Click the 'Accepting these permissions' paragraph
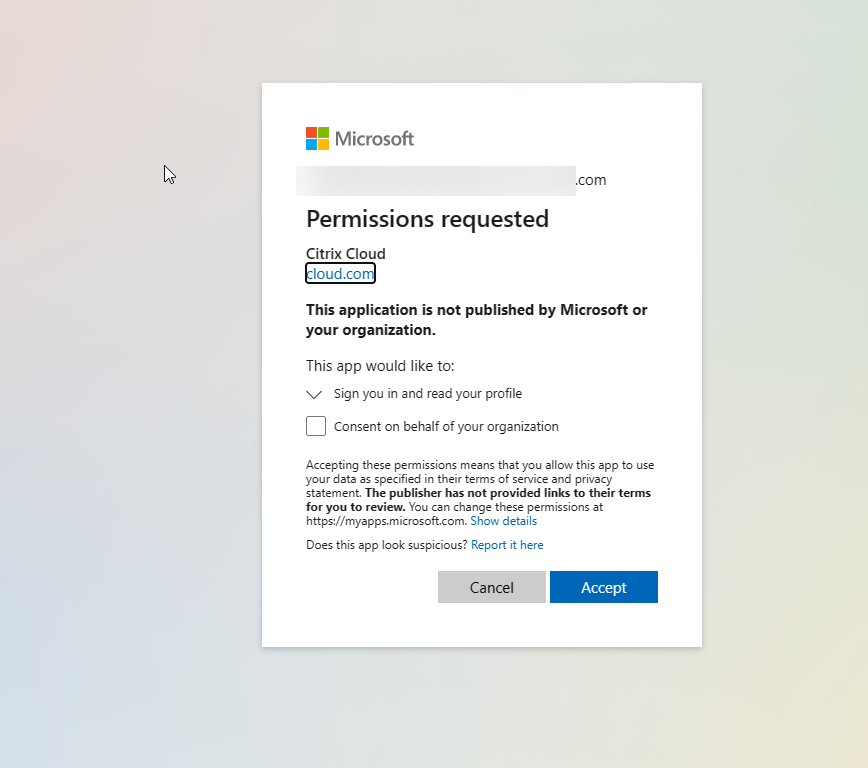The image size is (868, 768). click(480, 472)
